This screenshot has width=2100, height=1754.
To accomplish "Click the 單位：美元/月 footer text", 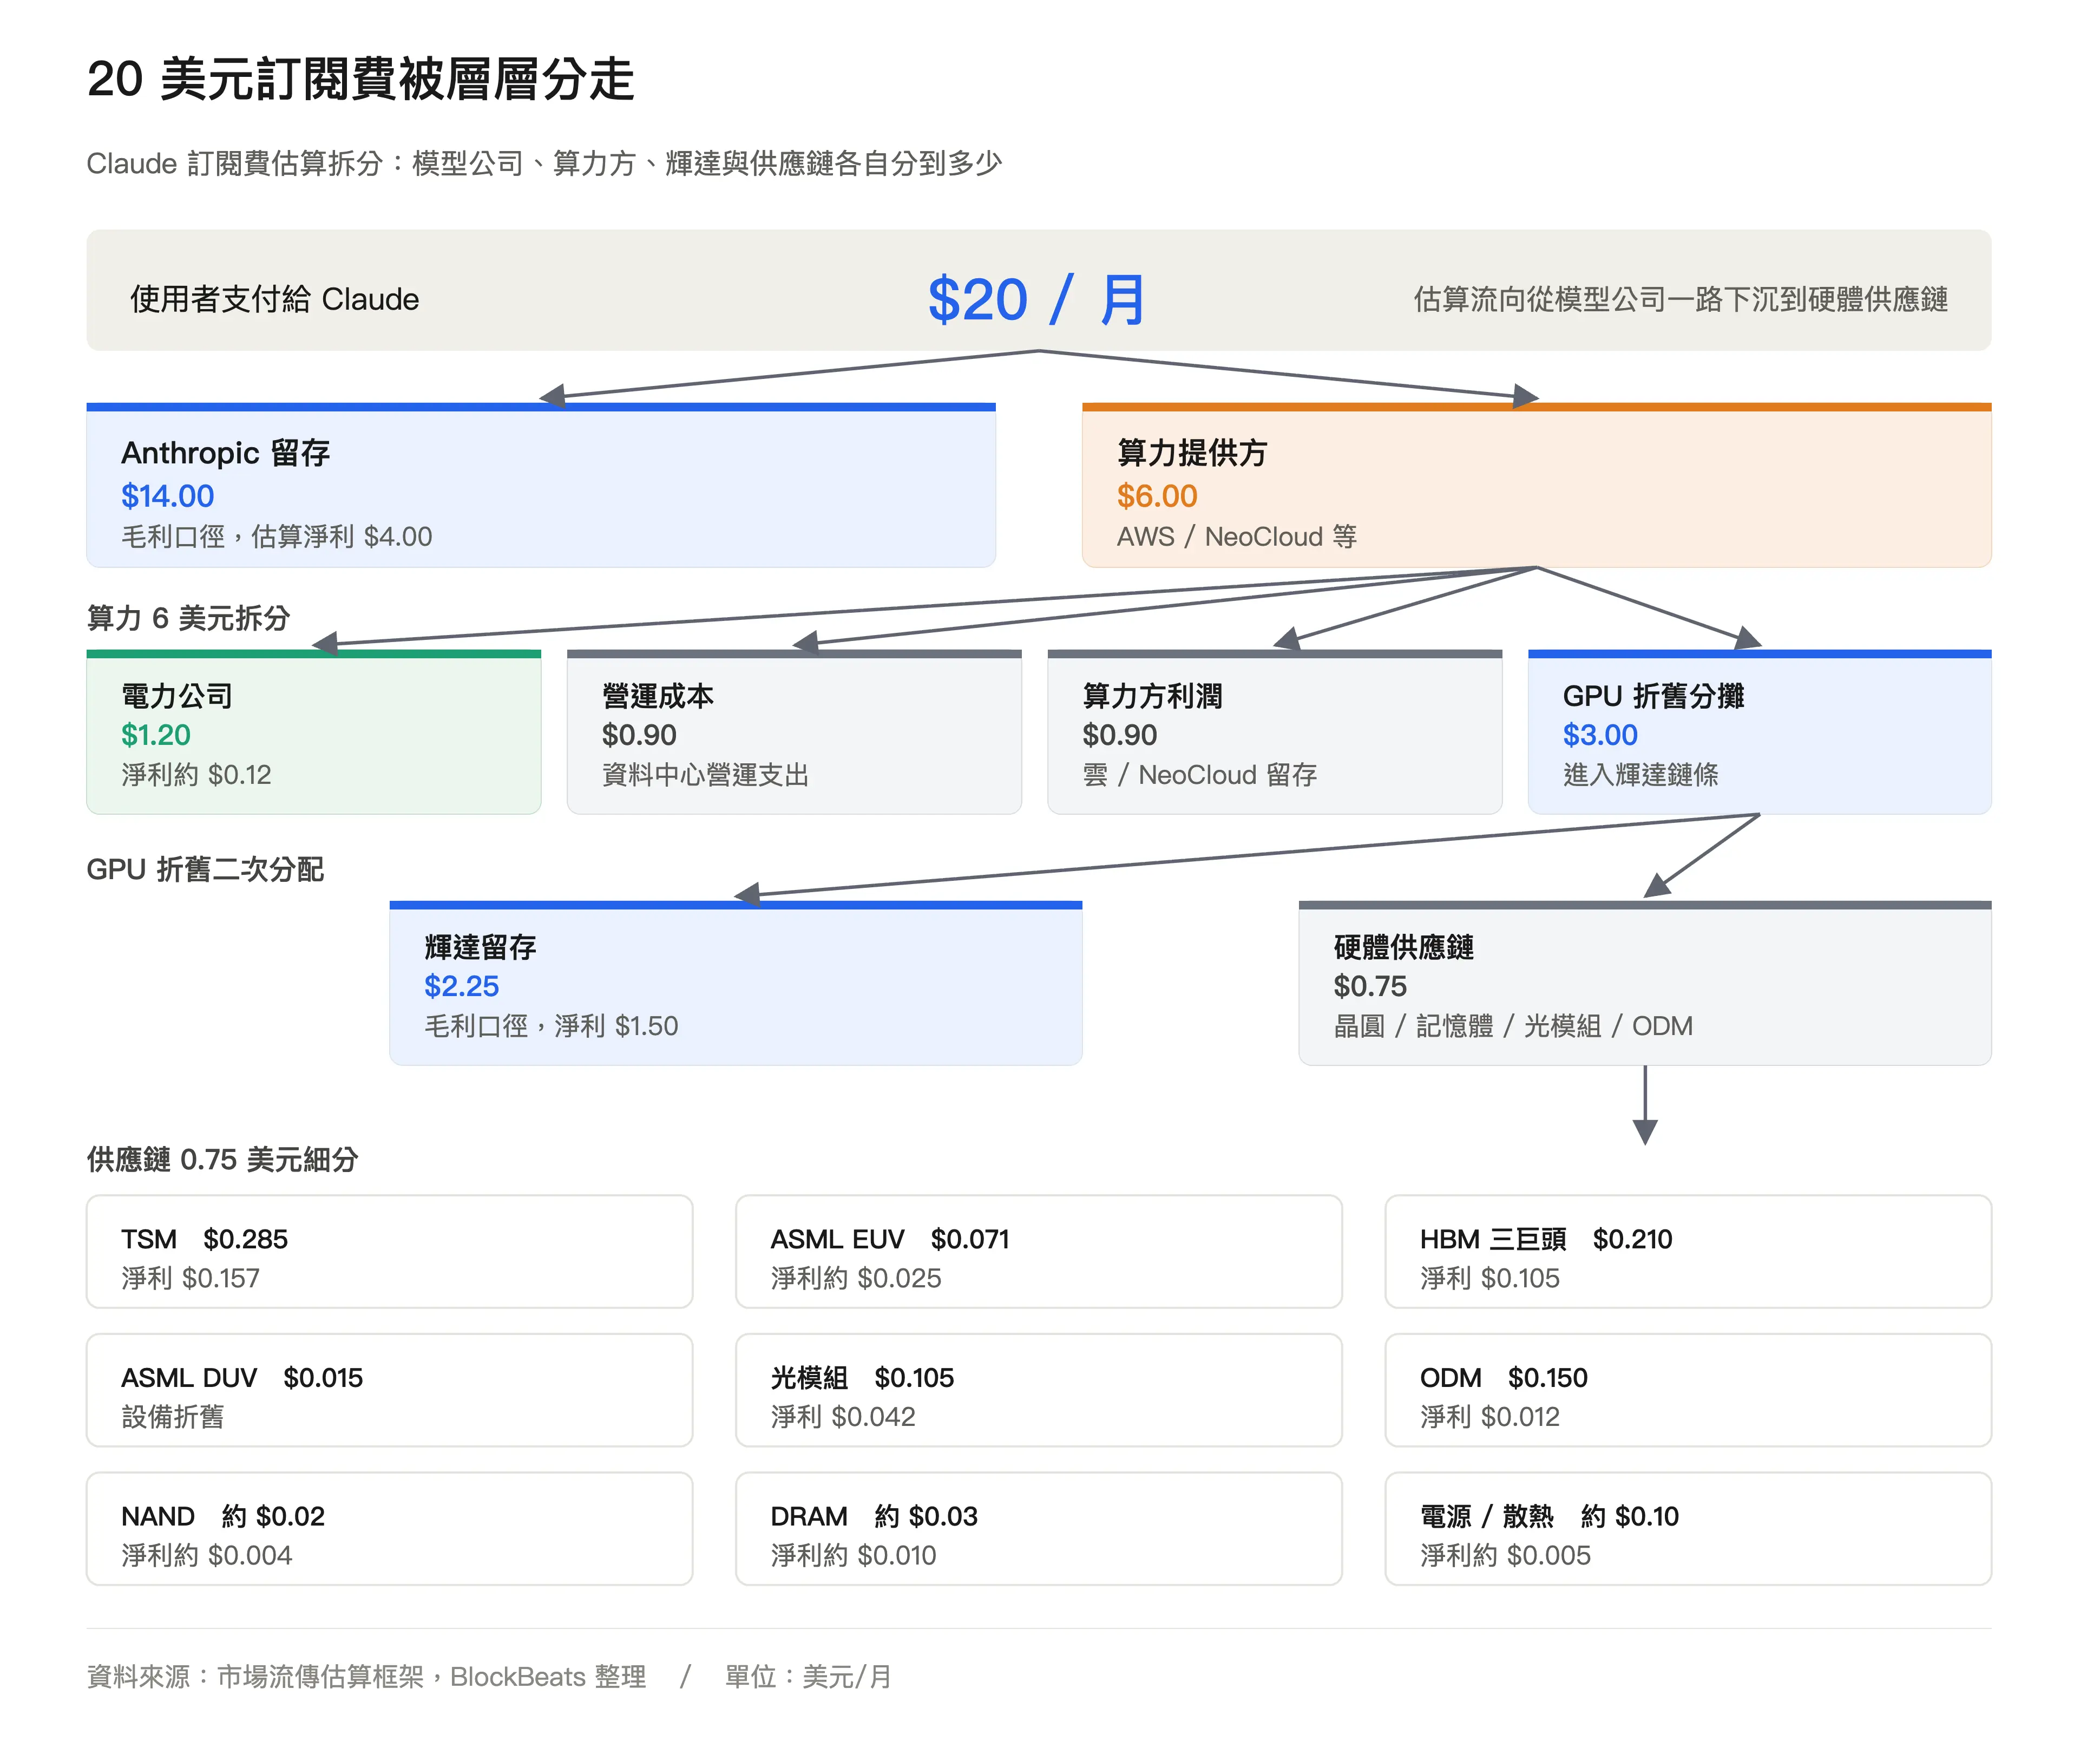I will pos(808,1676).
